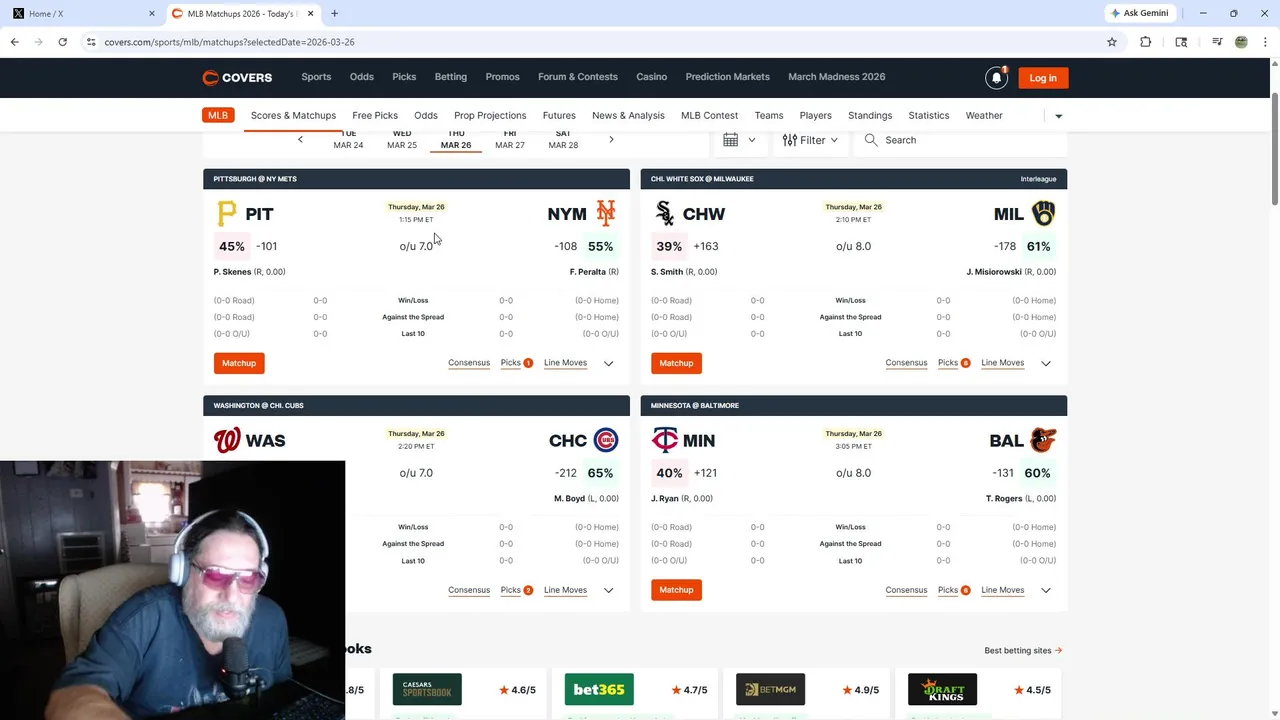The width and height of the screenshot is (1280, 720).
Task: Open Ask Gemini
Action: pos(1139,13)
